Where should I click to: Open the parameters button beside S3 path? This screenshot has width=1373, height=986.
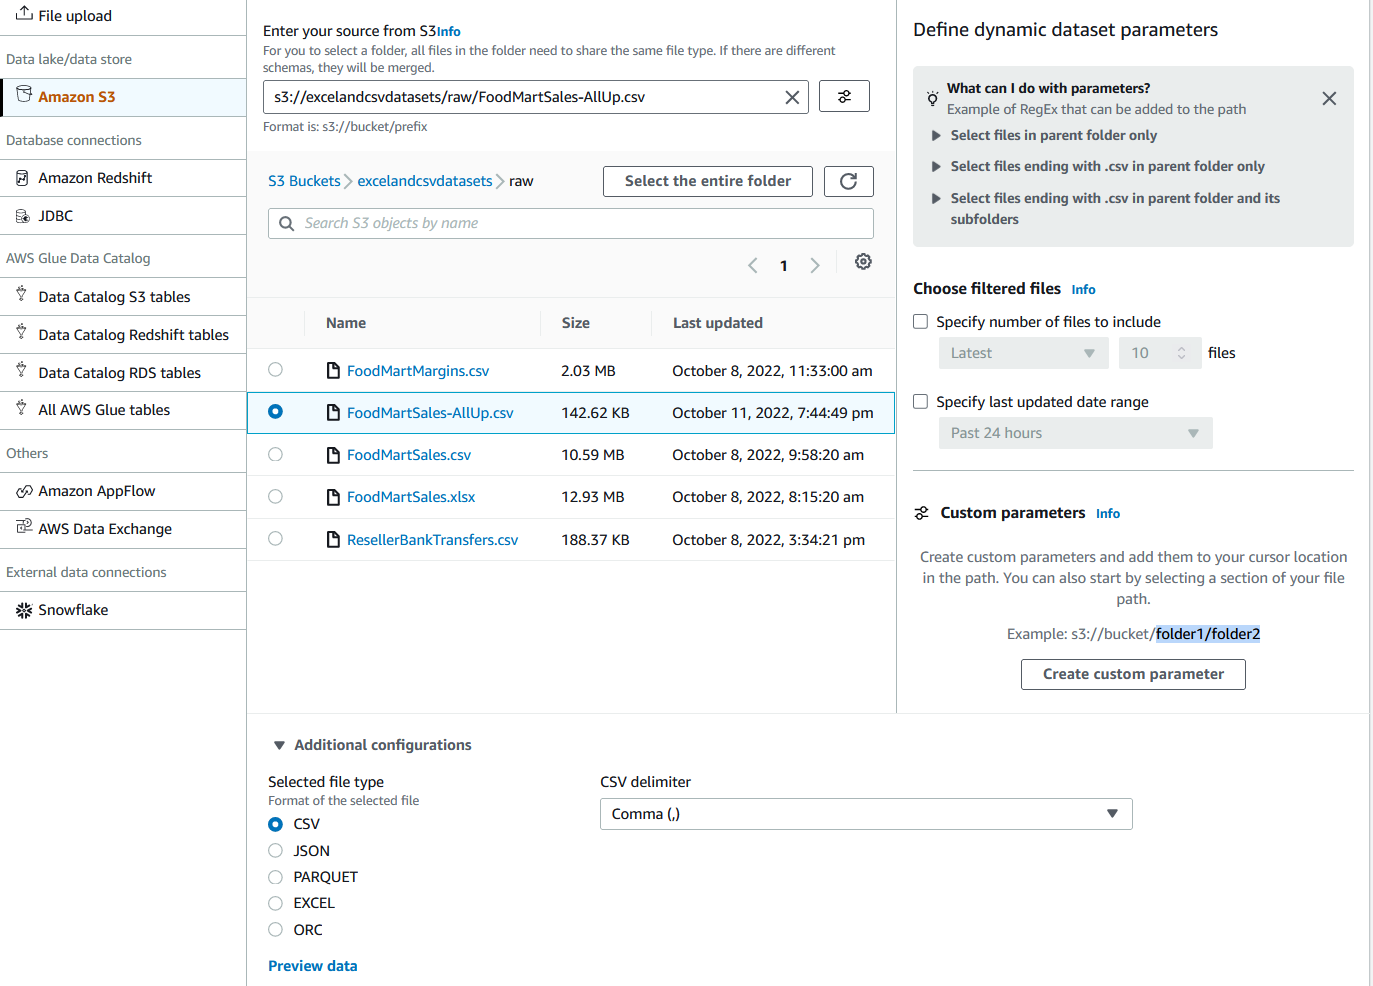(844, 96)
